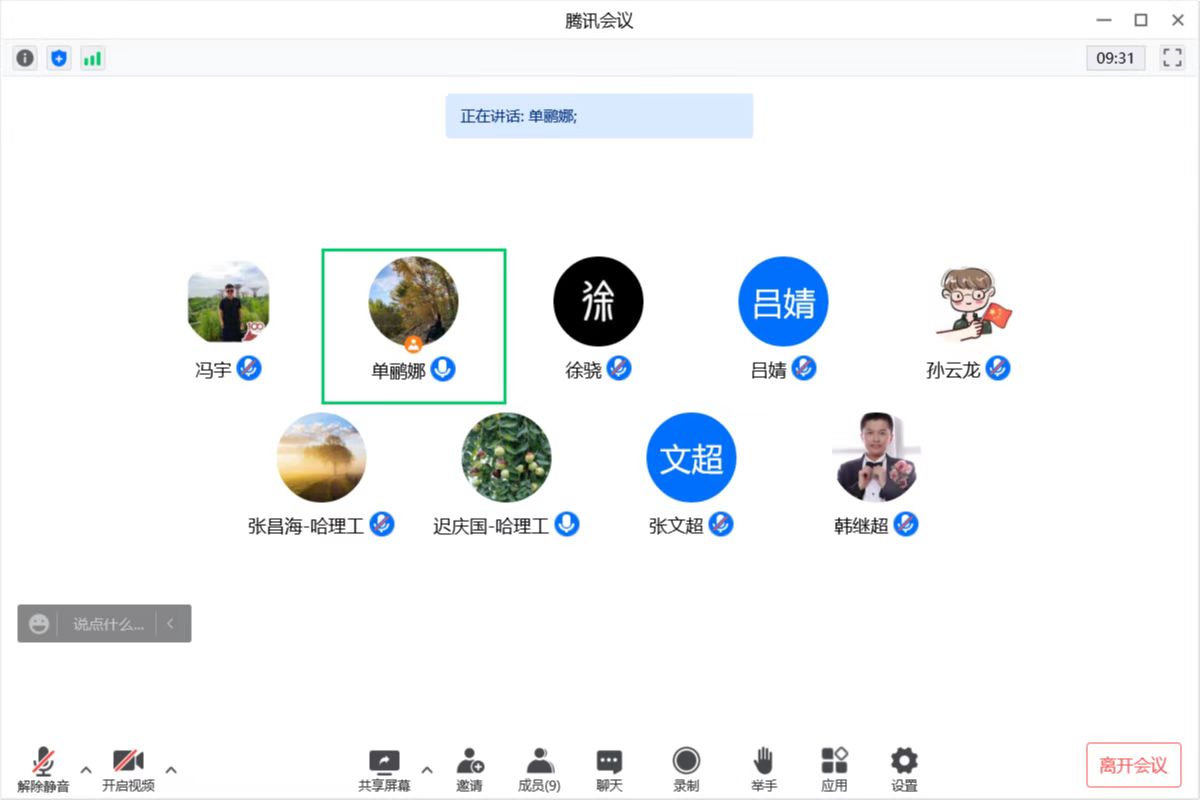Click the 离开会议 leave button
1200x800 pixels.
[x=1133, y=765]
